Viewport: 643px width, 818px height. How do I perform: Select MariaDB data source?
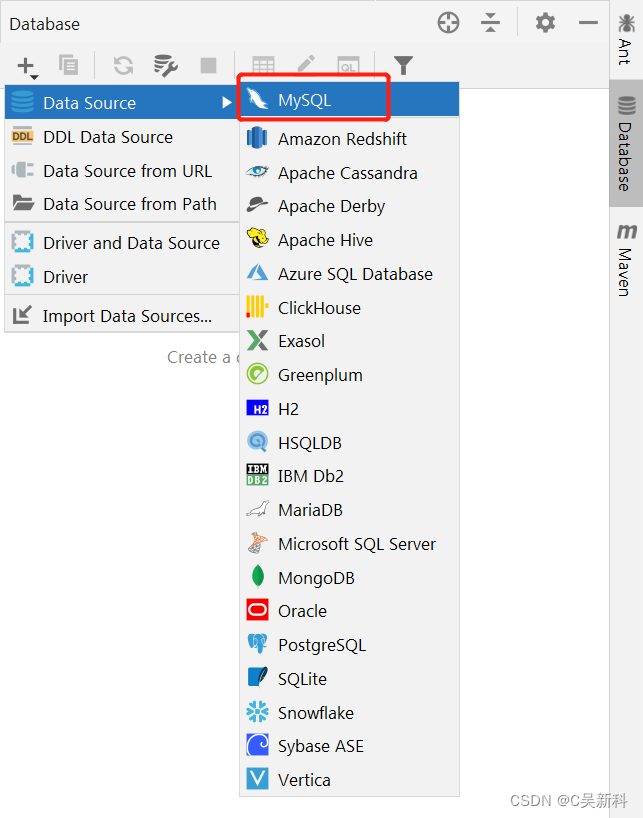349,510
